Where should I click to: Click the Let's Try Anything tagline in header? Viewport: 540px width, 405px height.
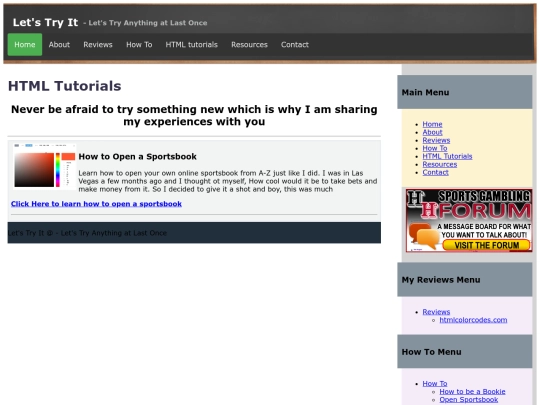[x=145, y=23]
